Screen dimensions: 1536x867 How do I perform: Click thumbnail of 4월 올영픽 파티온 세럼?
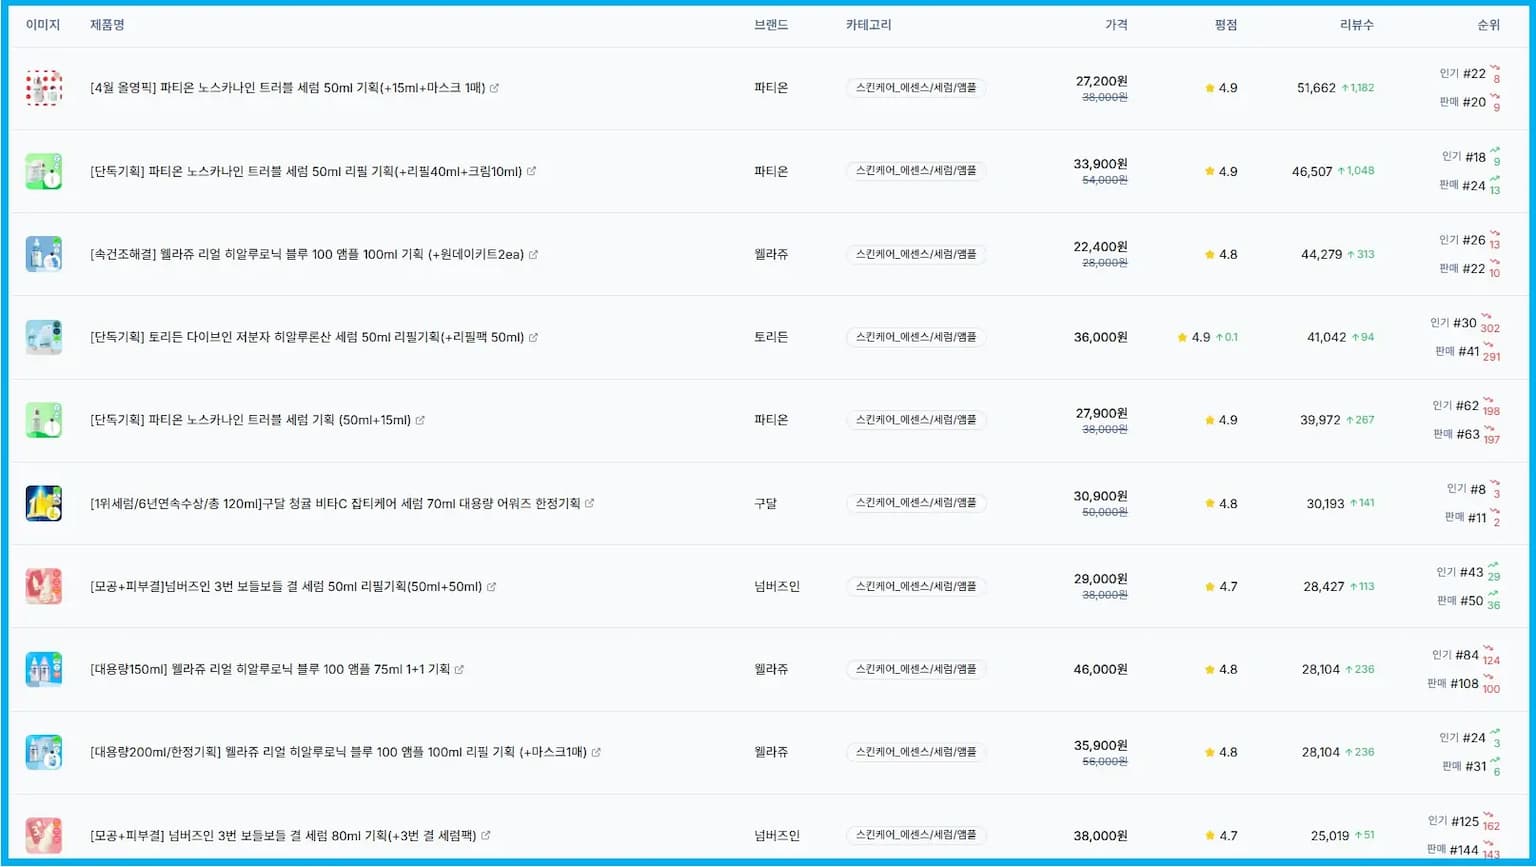[x=43, y=88]
